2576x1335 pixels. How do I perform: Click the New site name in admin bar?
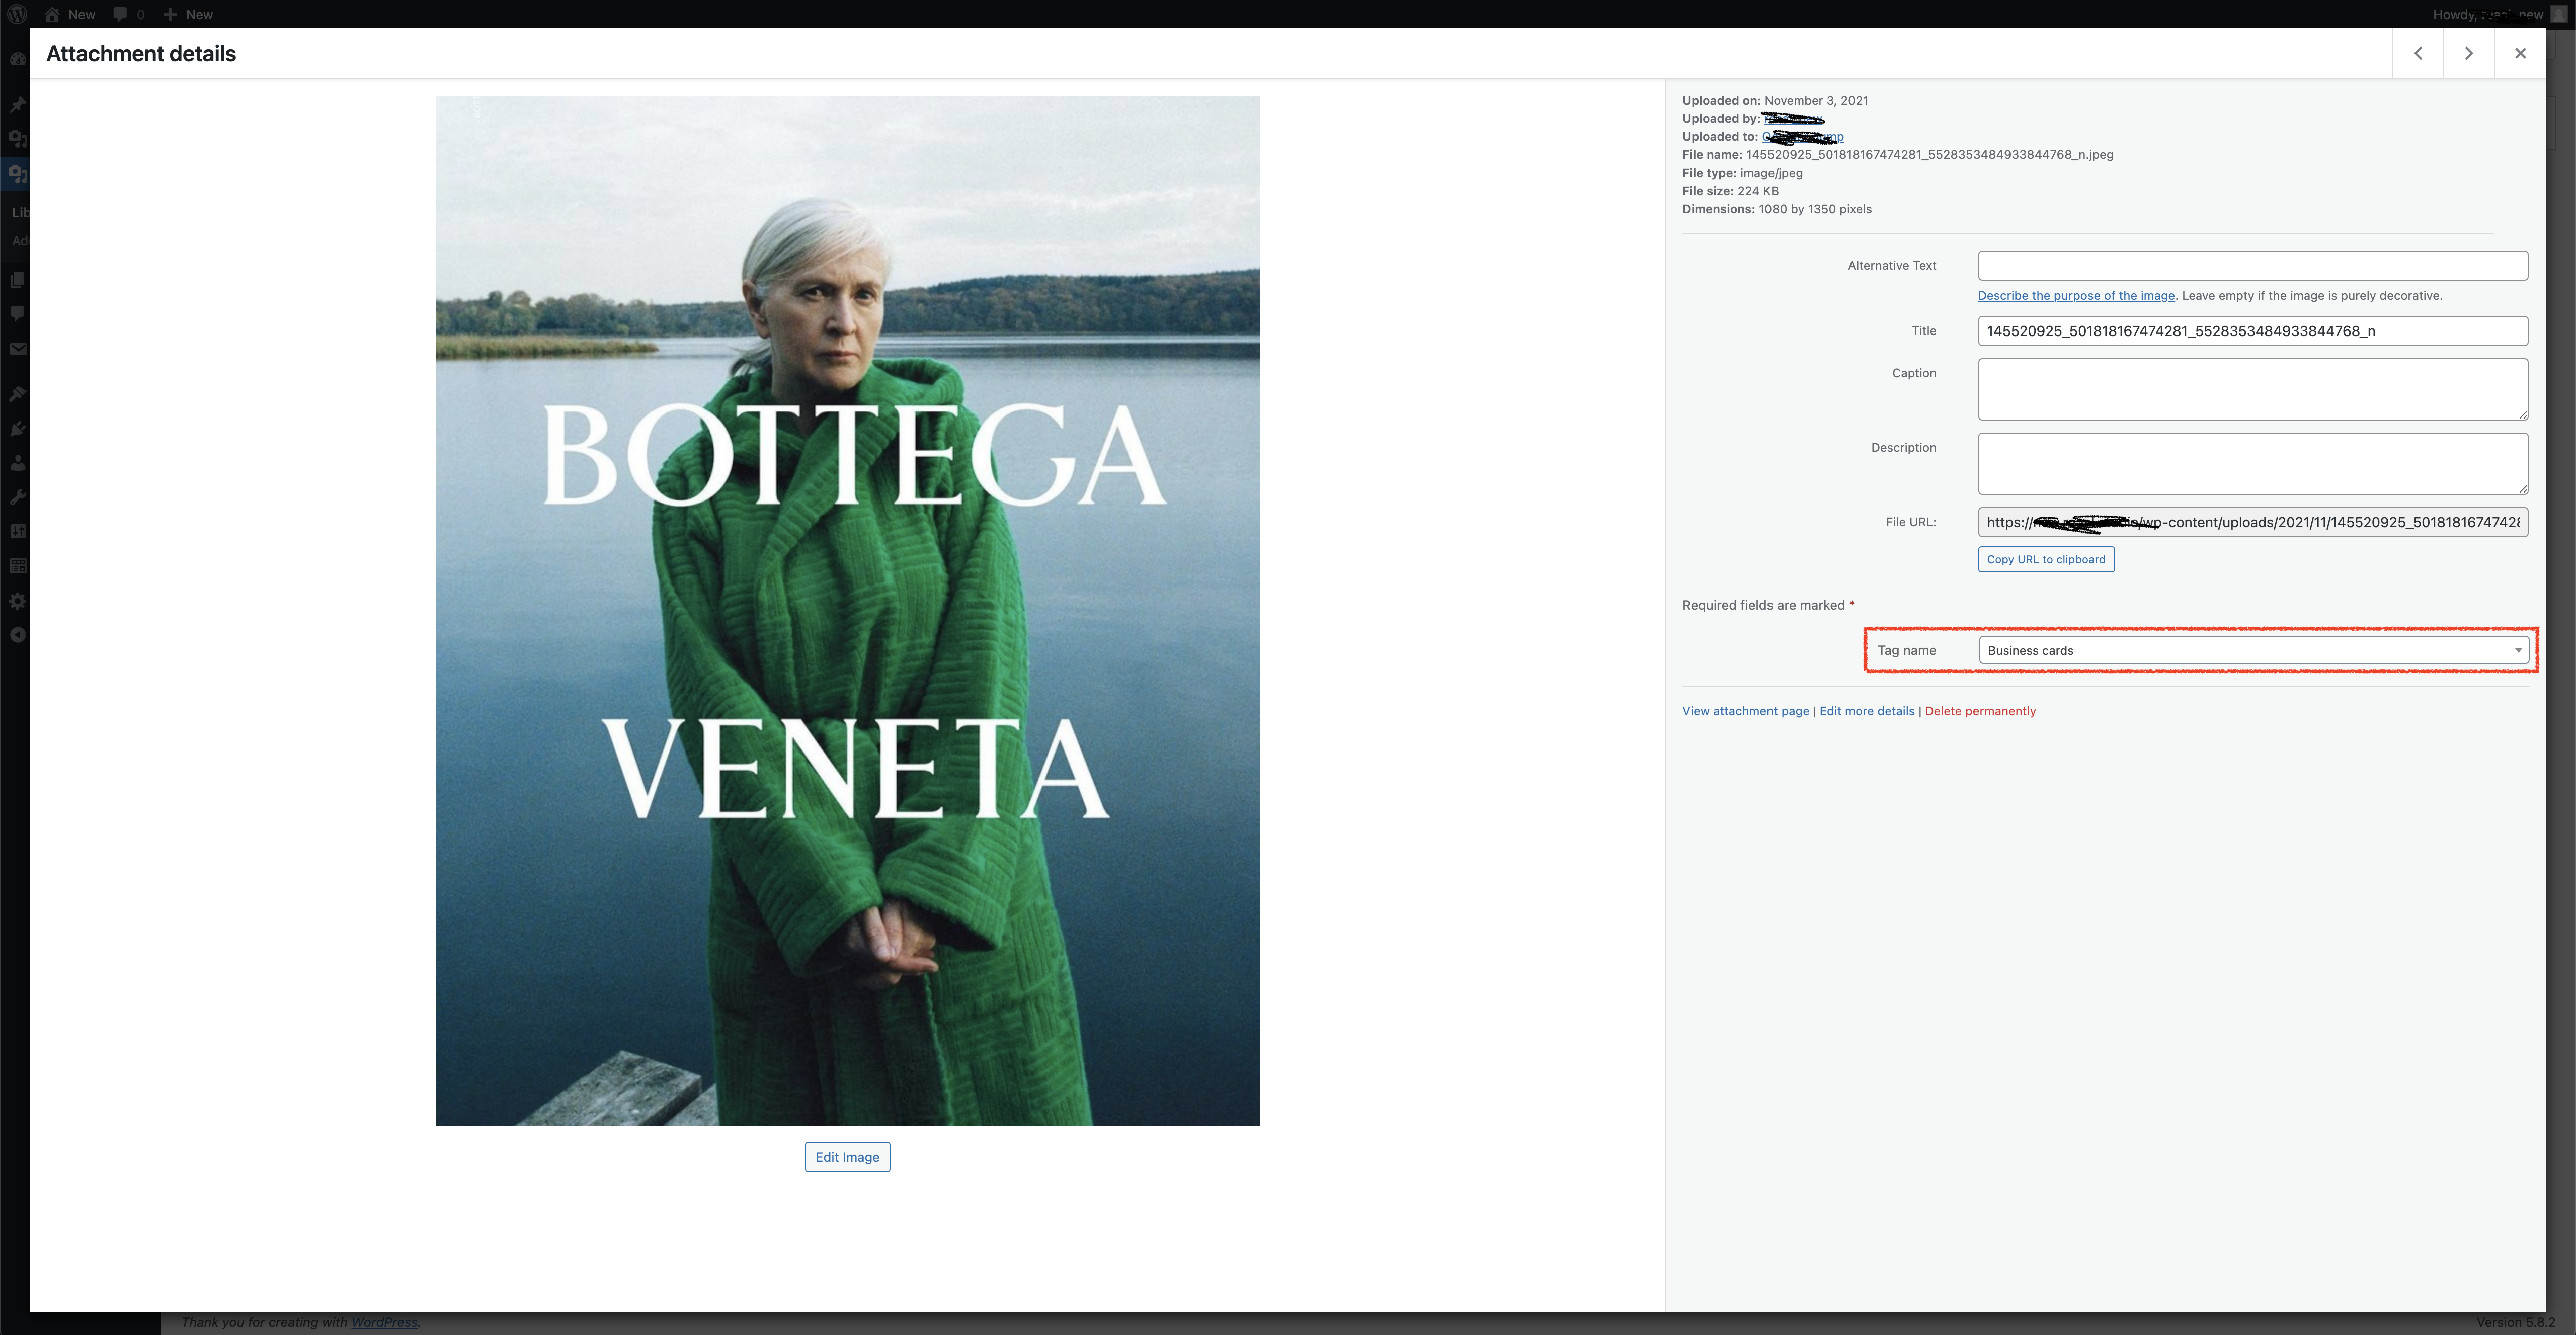click(x=81, y=14)
